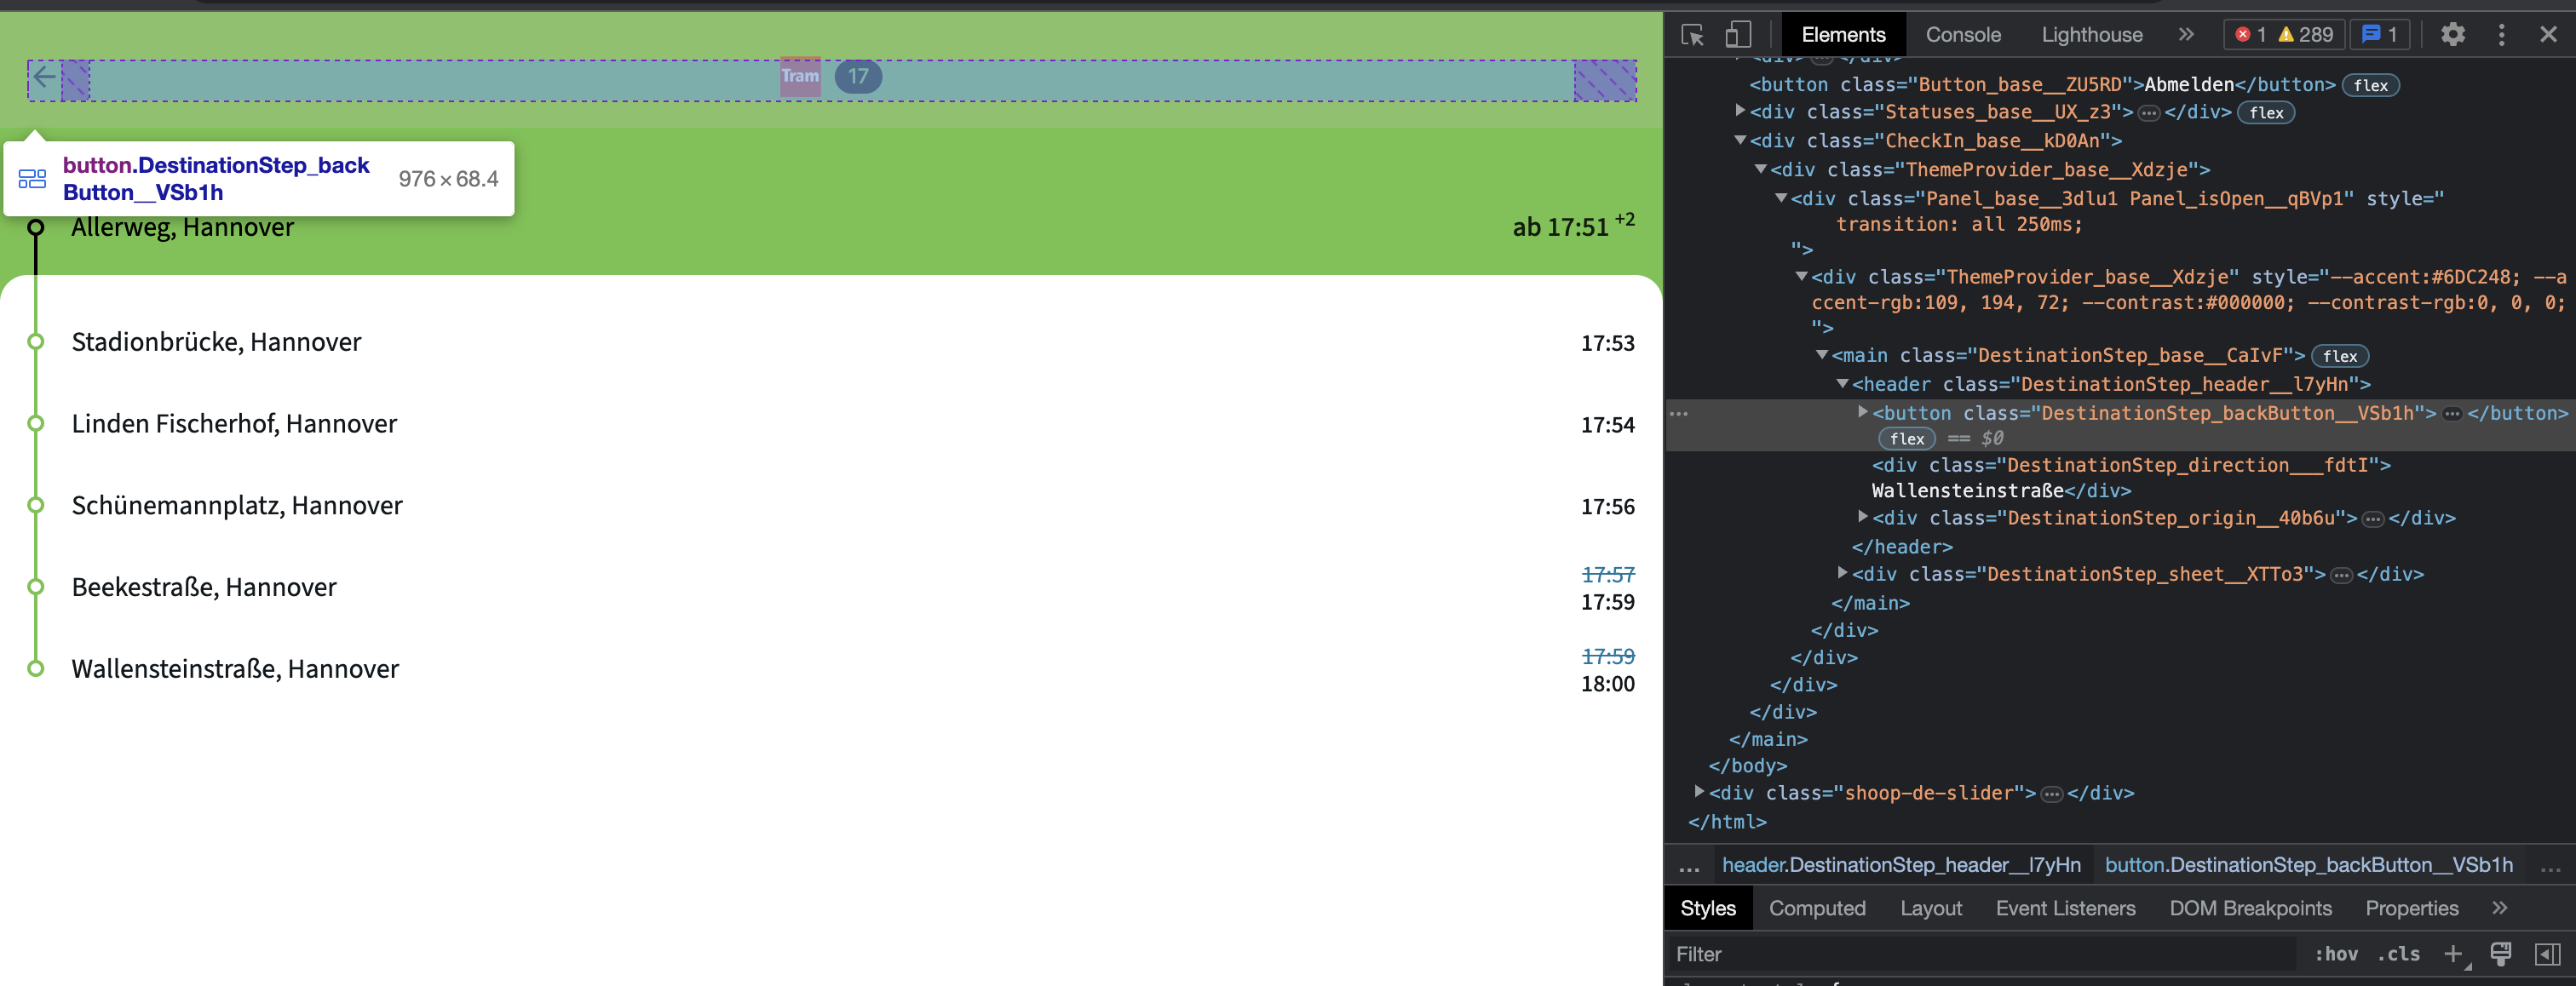The image size is (2576, 986).
Task: Show the computed styles sidebar icon
Action: 2547,954
